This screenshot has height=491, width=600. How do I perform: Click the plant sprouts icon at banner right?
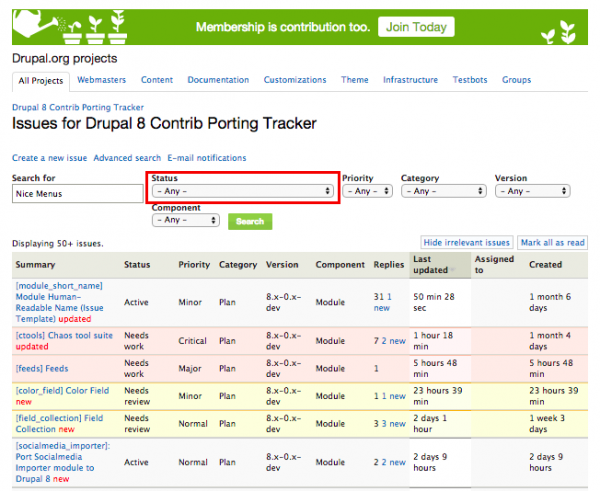[x=558, y=33]
